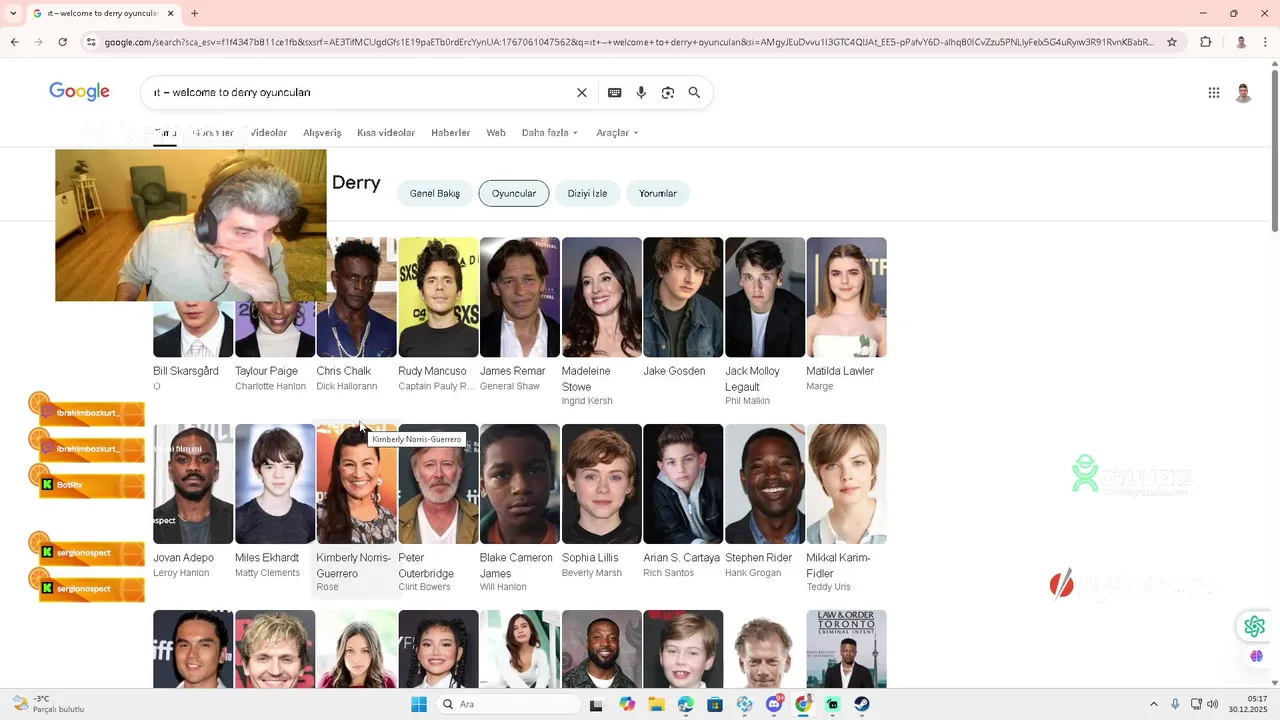The height and width of the screenshot is (720, 1280).
Task: Open the weather widget in the taskbar
Action: click(48, 704)
